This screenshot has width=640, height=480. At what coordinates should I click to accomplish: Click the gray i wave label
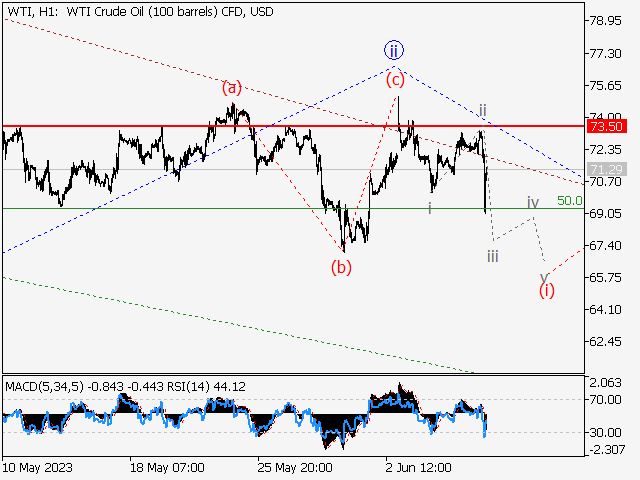pyautogui.click(x=429, y=209)
